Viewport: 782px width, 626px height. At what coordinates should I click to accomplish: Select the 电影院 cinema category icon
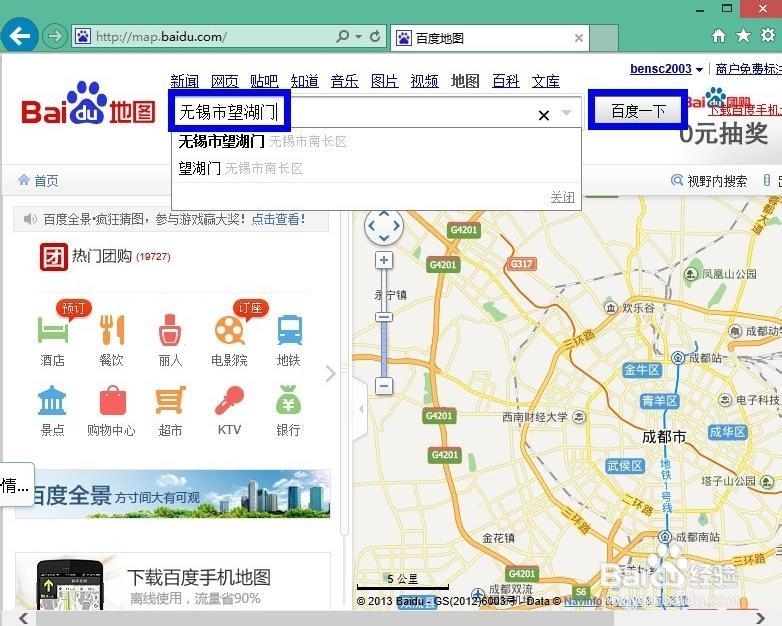[x=229, y=330]
